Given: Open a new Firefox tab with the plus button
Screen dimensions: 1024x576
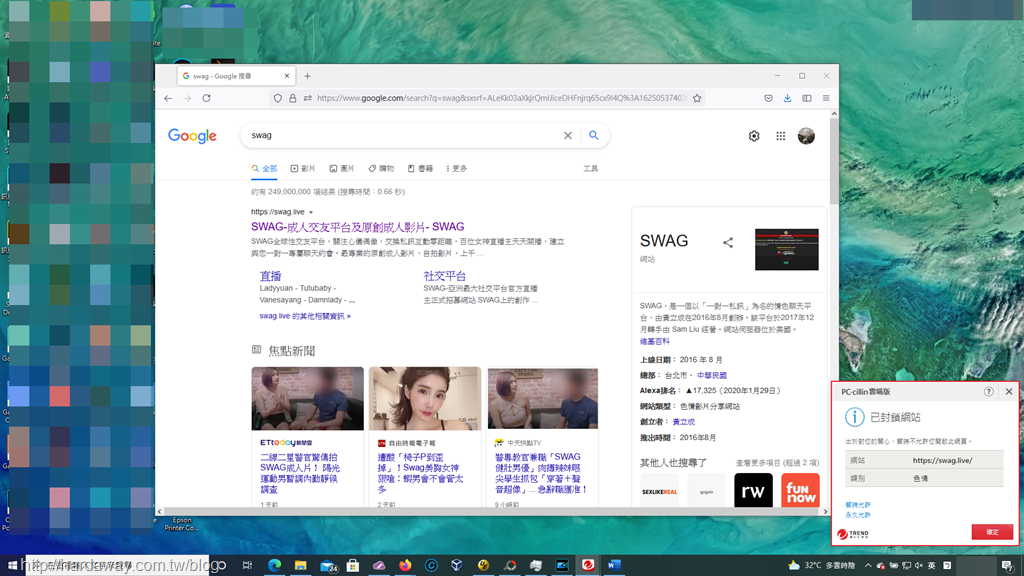Looking at the screenshot, I should pyautogui.click(x=308, y=76).
